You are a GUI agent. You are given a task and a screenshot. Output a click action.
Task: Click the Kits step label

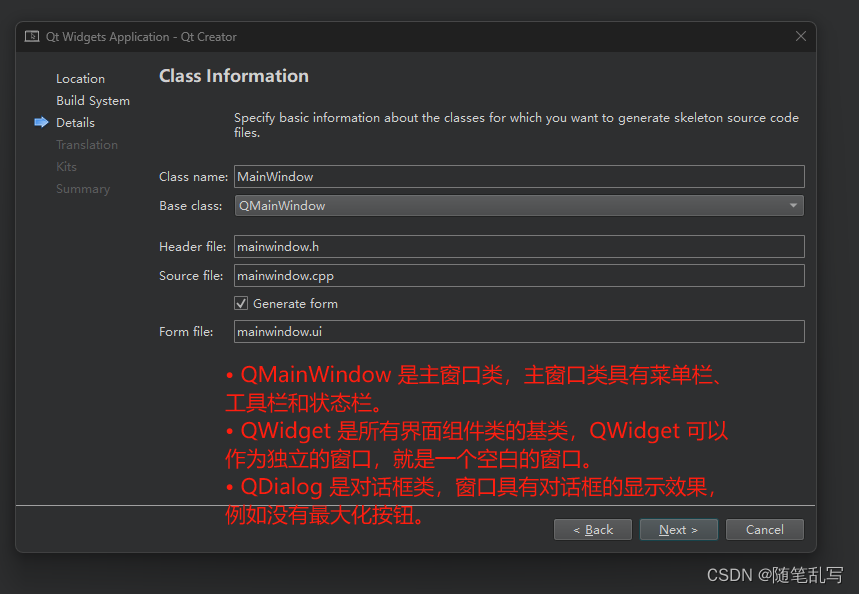coord(66,167)
